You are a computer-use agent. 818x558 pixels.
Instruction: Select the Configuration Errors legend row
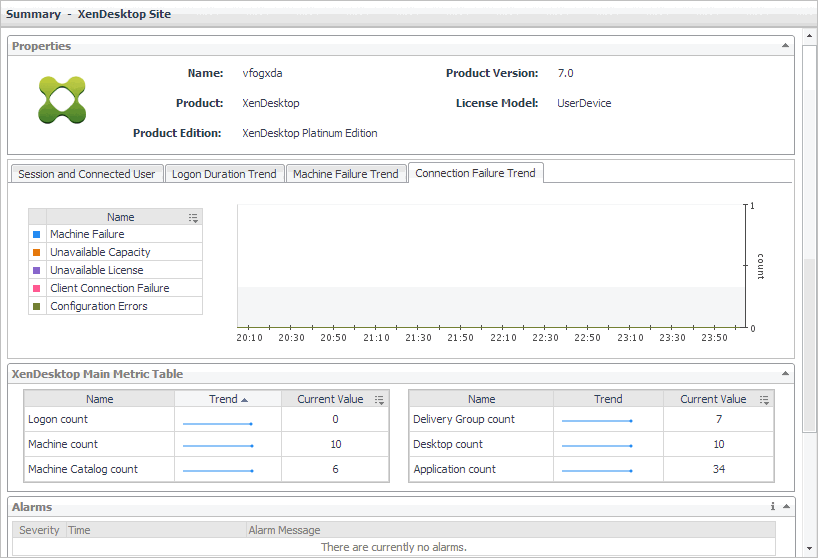tap(115, 306)
